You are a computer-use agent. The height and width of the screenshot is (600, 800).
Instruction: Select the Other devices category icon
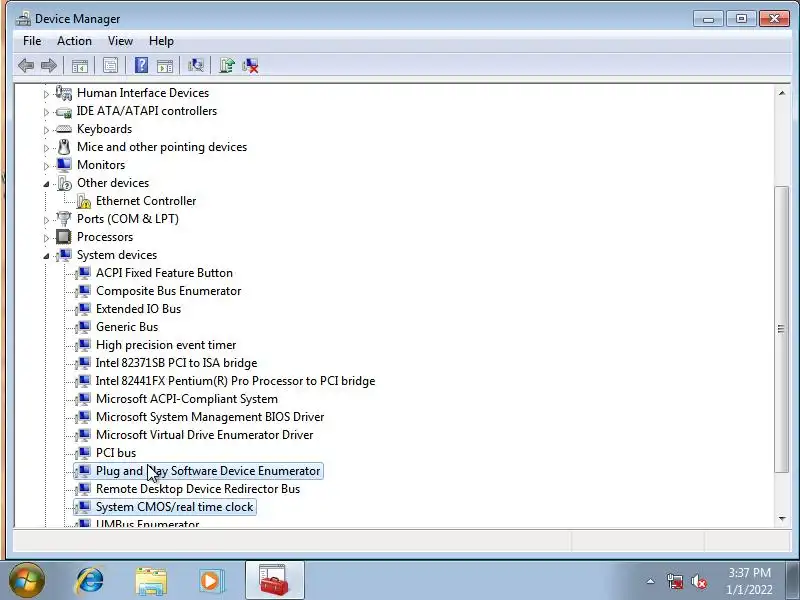tap(64, 183)
